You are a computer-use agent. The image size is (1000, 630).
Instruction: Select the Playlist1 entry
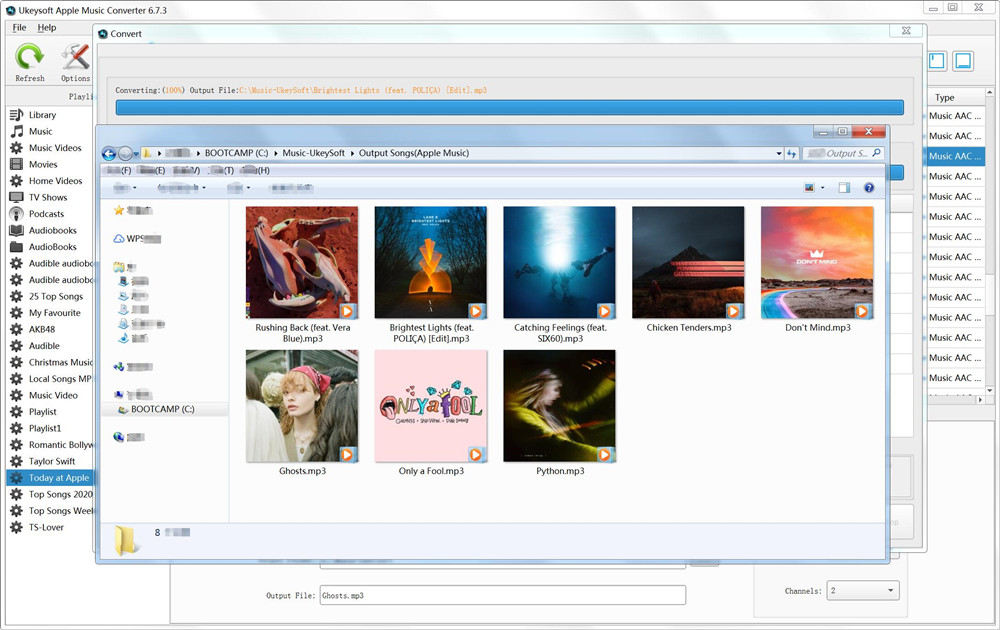pyautogui.click(x=45, y=429)
